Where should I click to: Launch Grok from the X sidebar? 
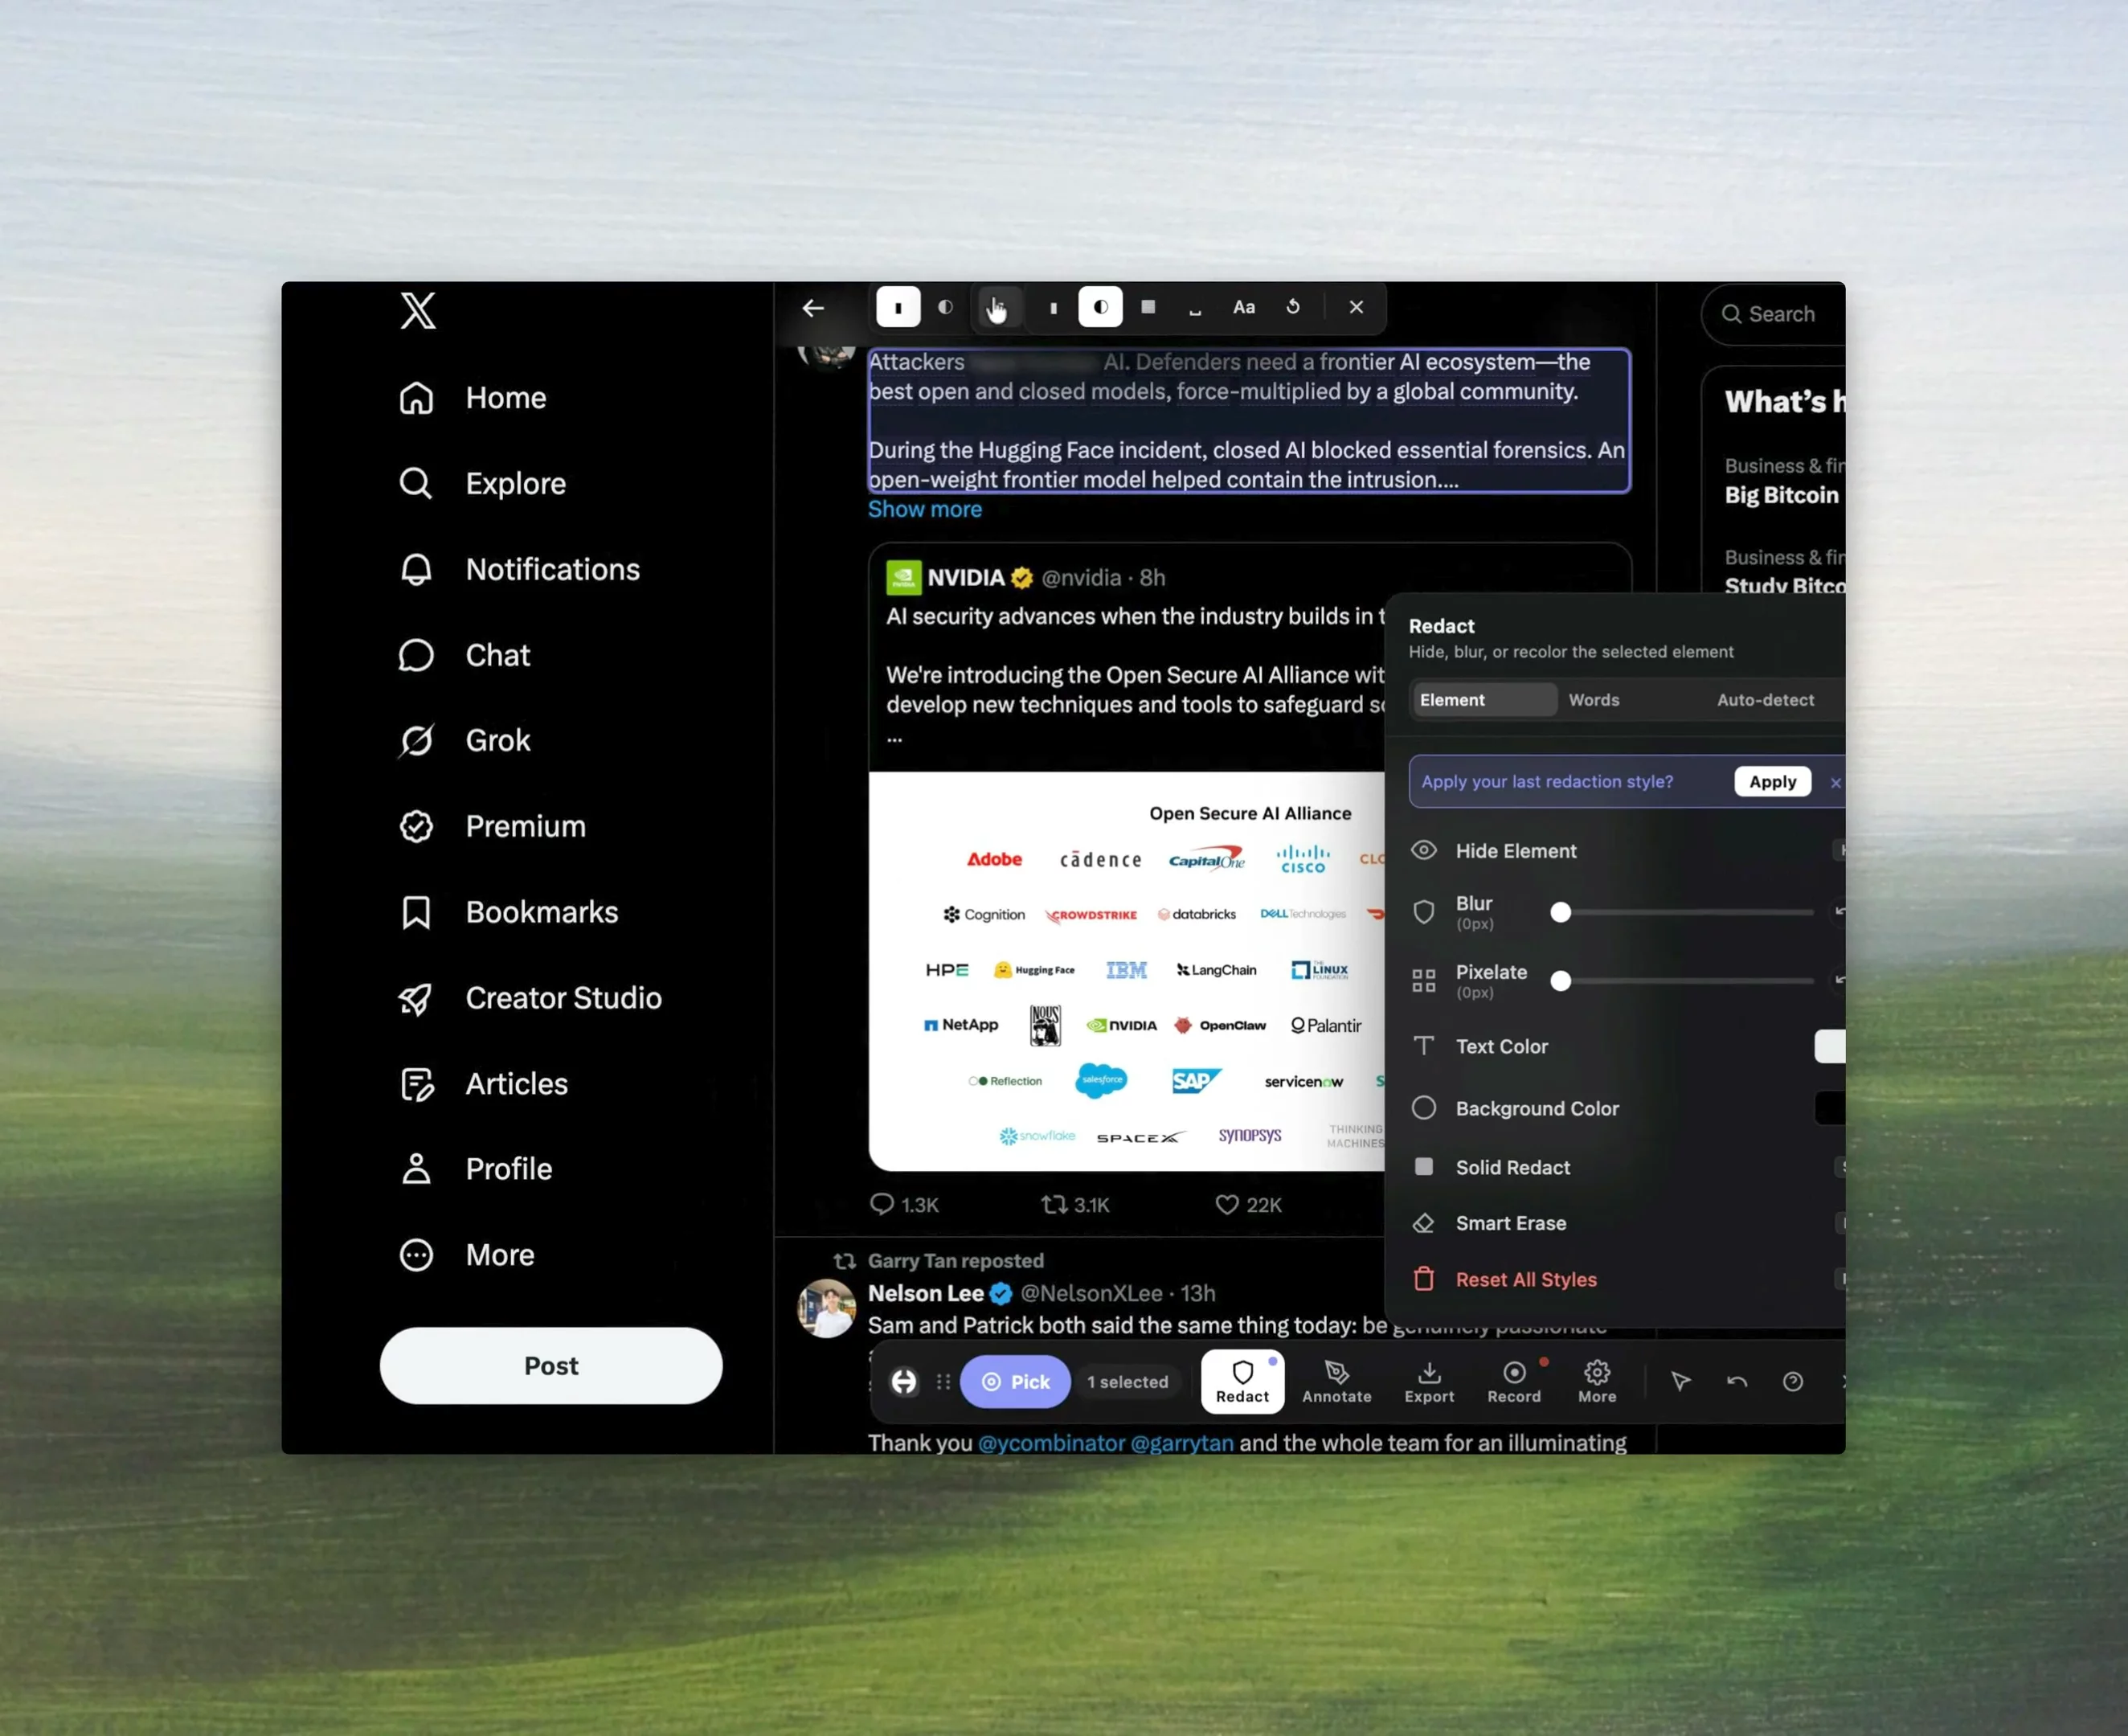(464, 741)
